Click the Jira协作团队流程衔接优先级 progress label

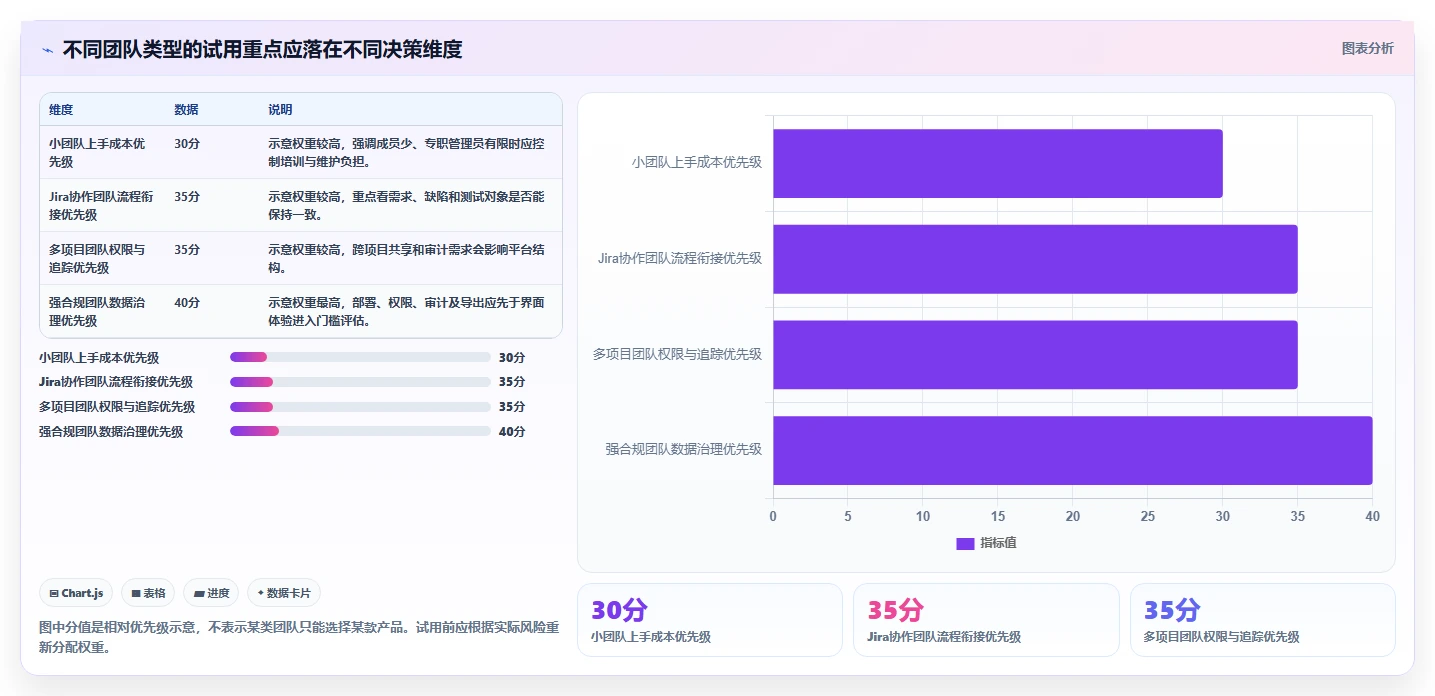tap(116, 382)
